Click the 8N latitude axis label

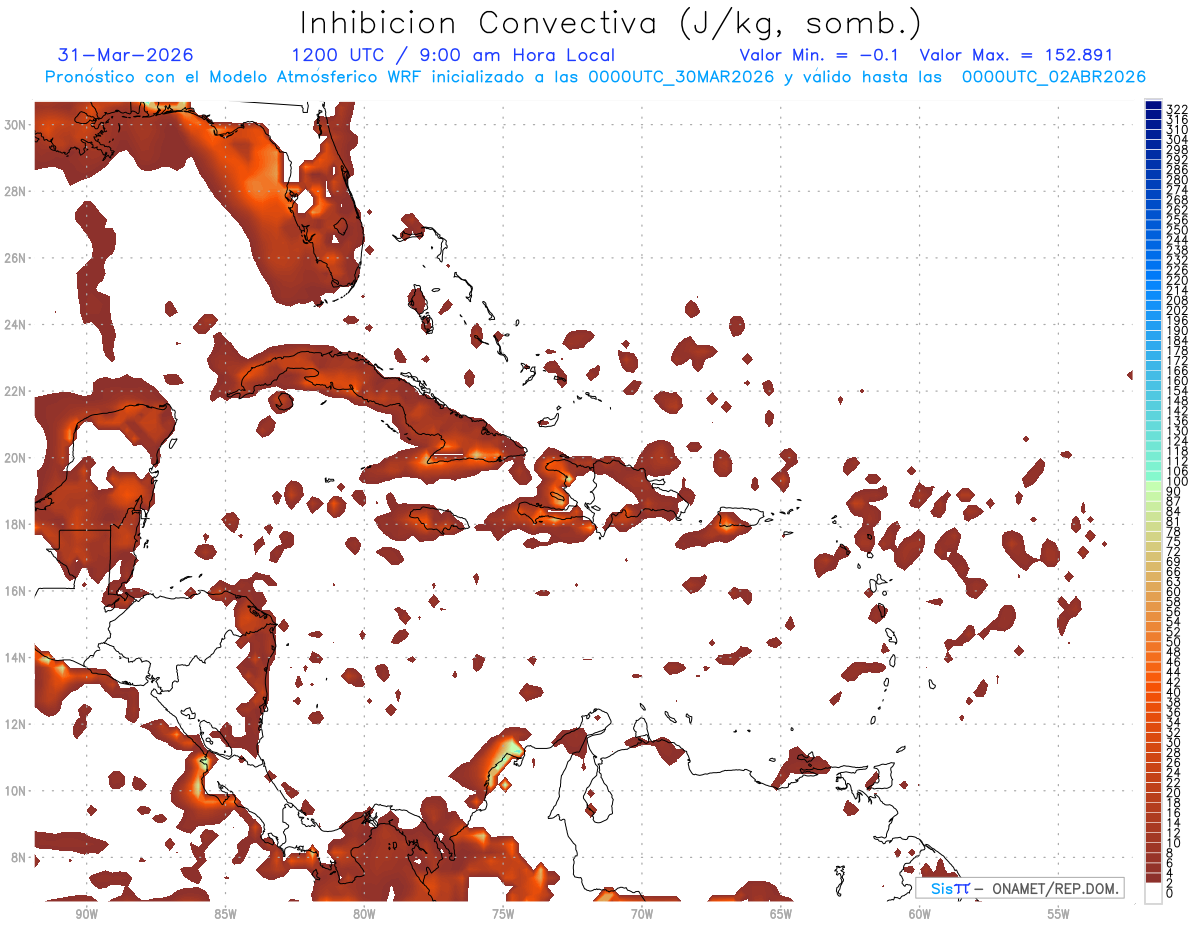tap(20, 857)
